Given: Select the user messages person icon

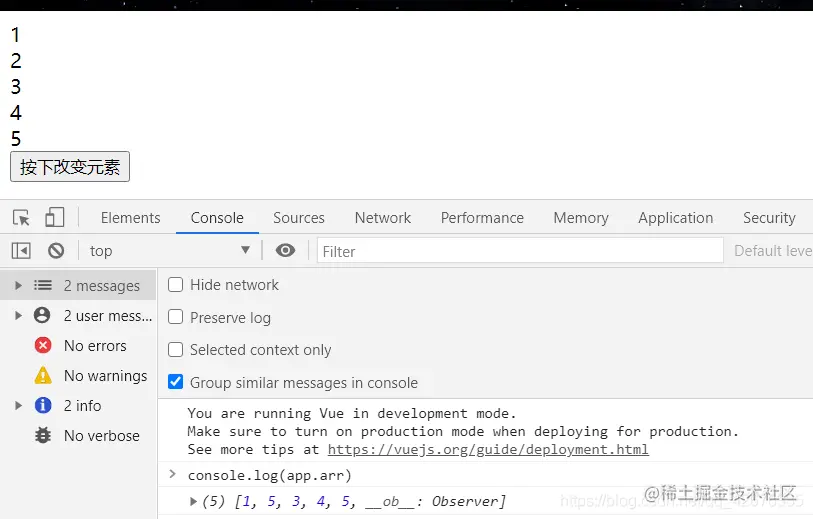Looking at the screenshot, I should pos(42,315).
